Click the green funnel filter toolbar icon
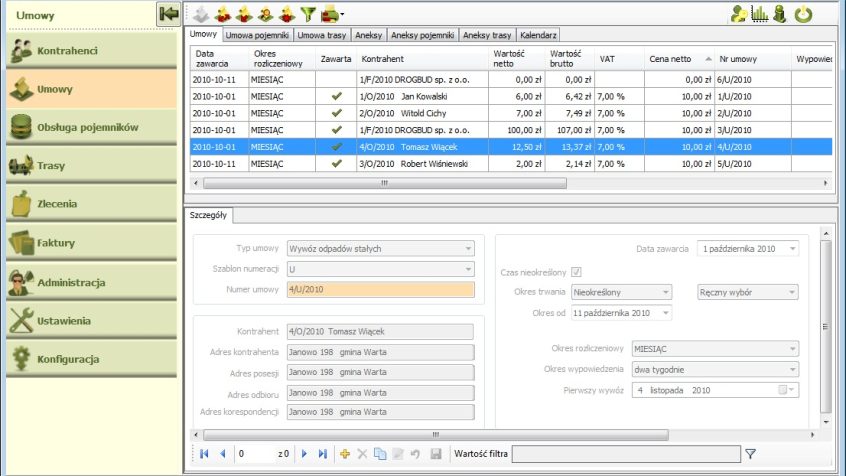This screenshot has height=476, width=846. tap(308, 14)
